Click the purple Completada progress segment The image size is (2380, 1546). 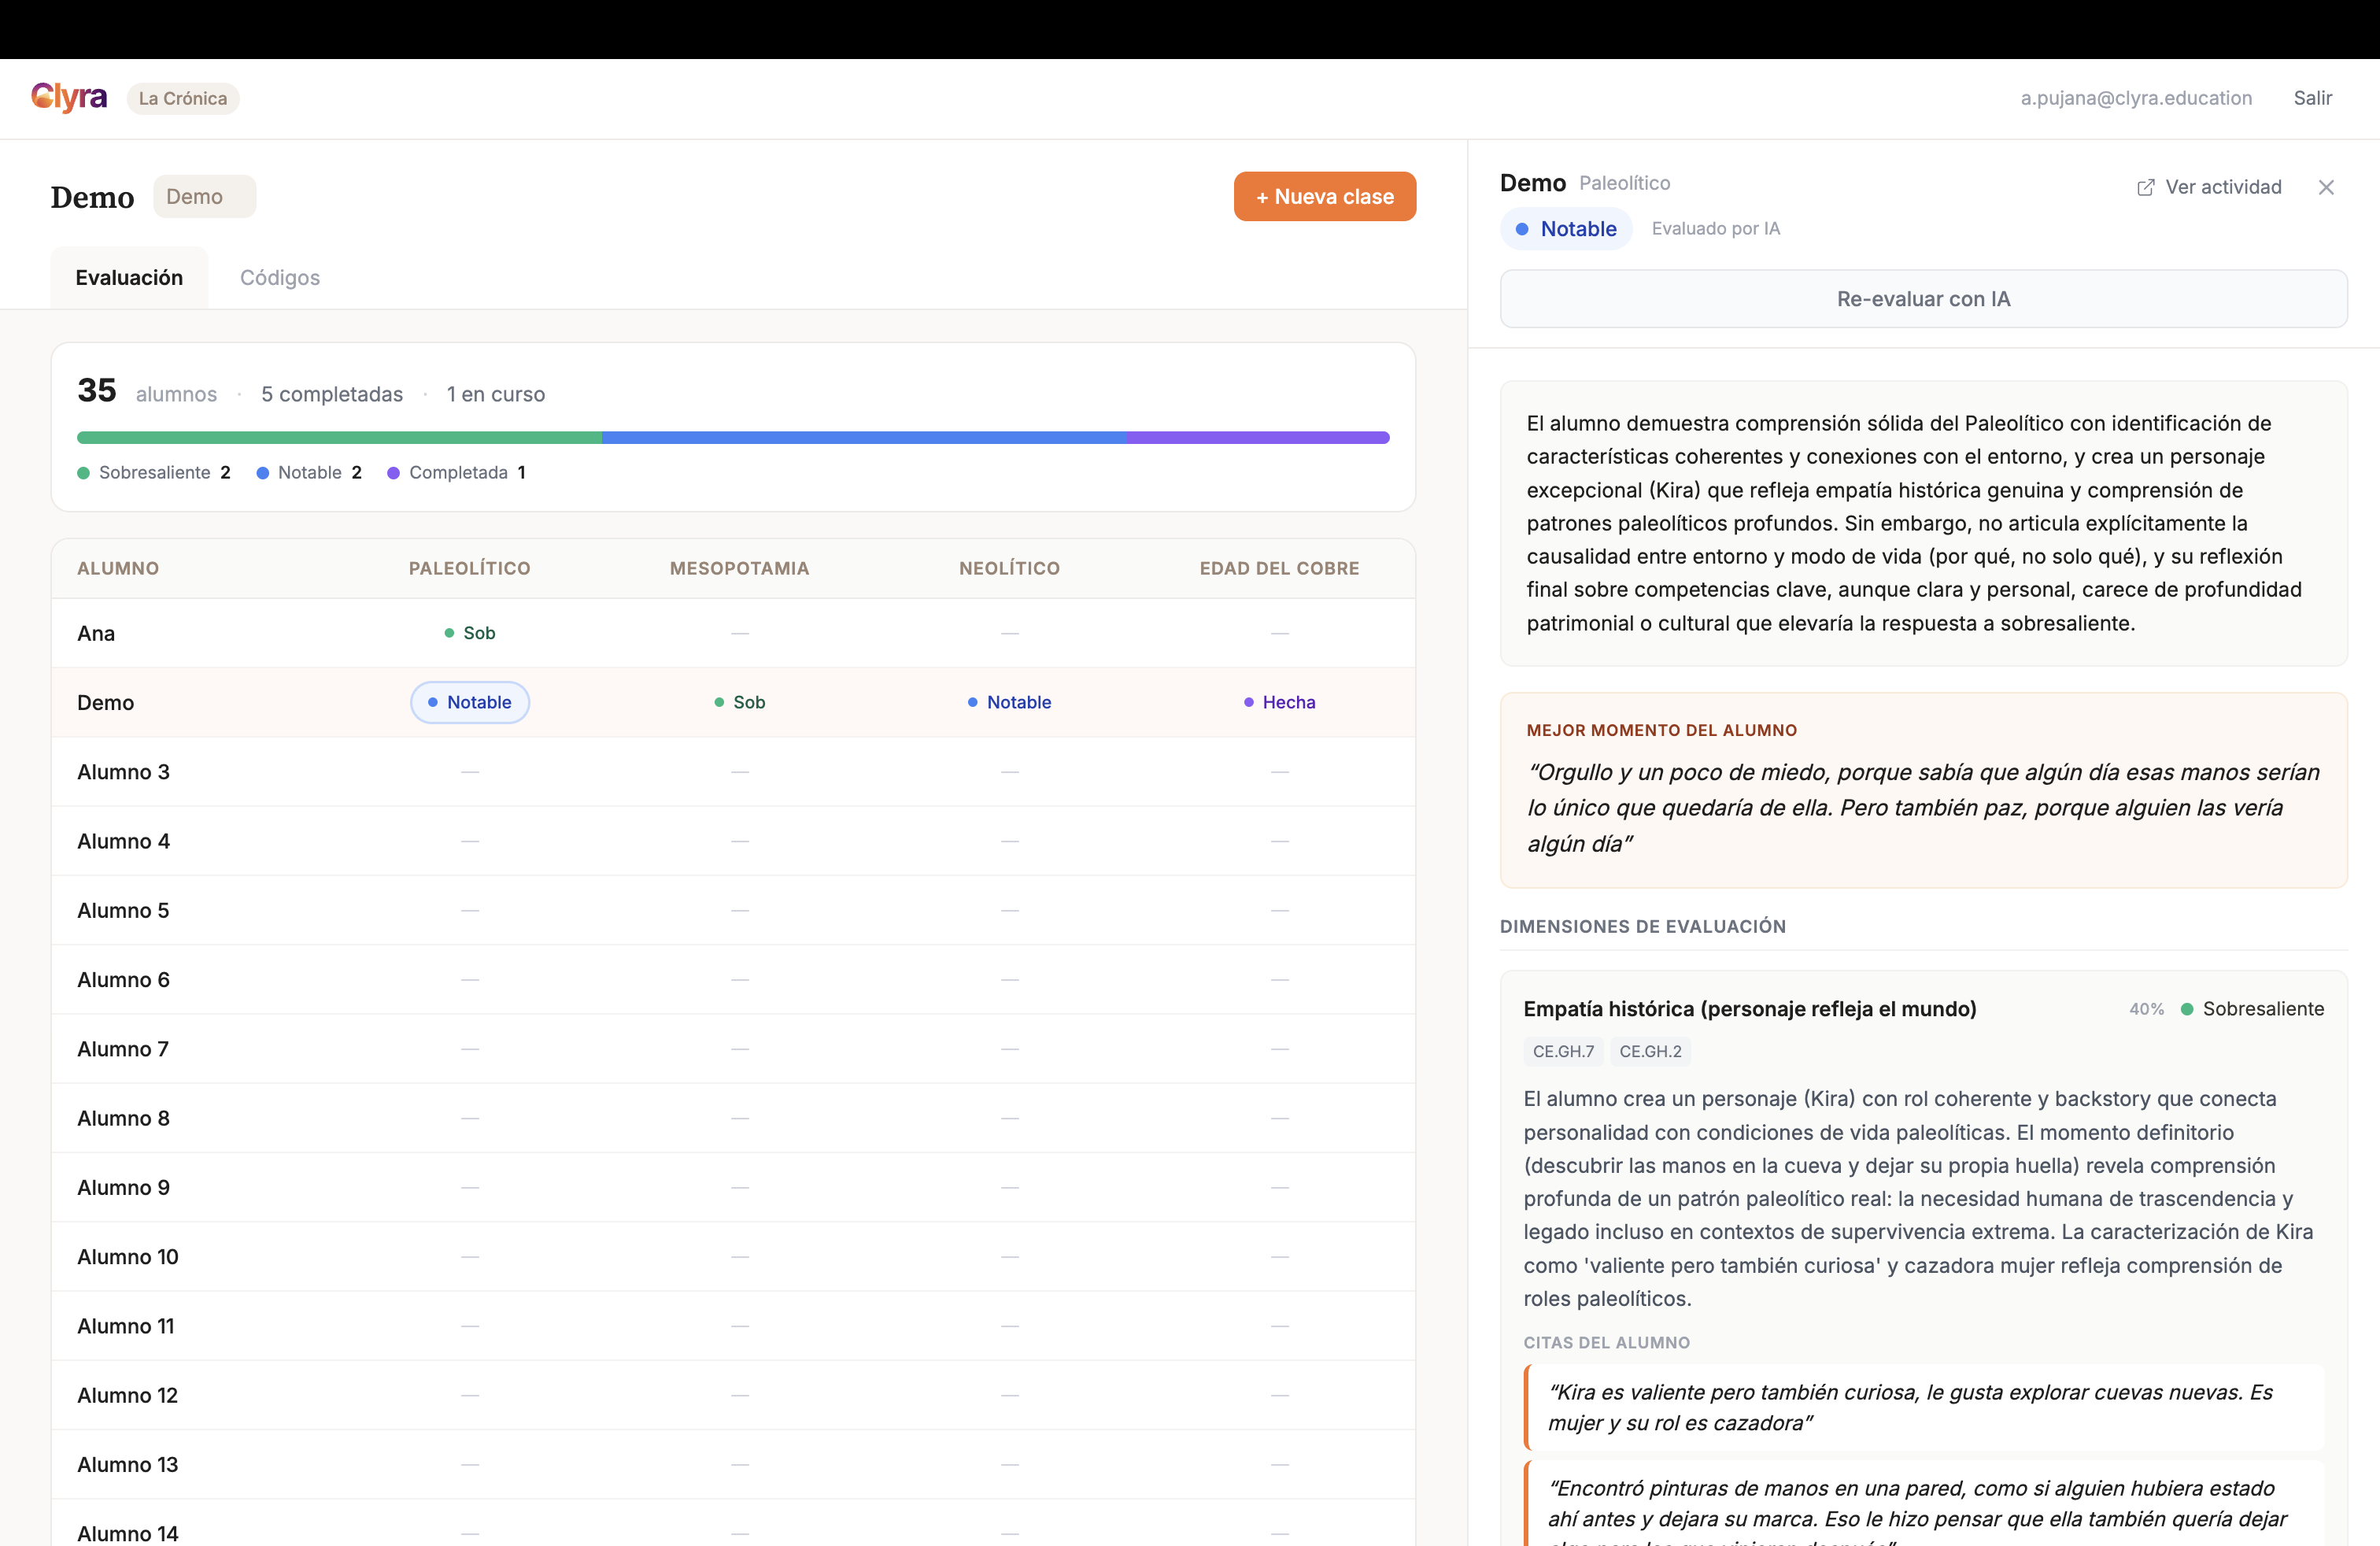(x=1258, y=437)
